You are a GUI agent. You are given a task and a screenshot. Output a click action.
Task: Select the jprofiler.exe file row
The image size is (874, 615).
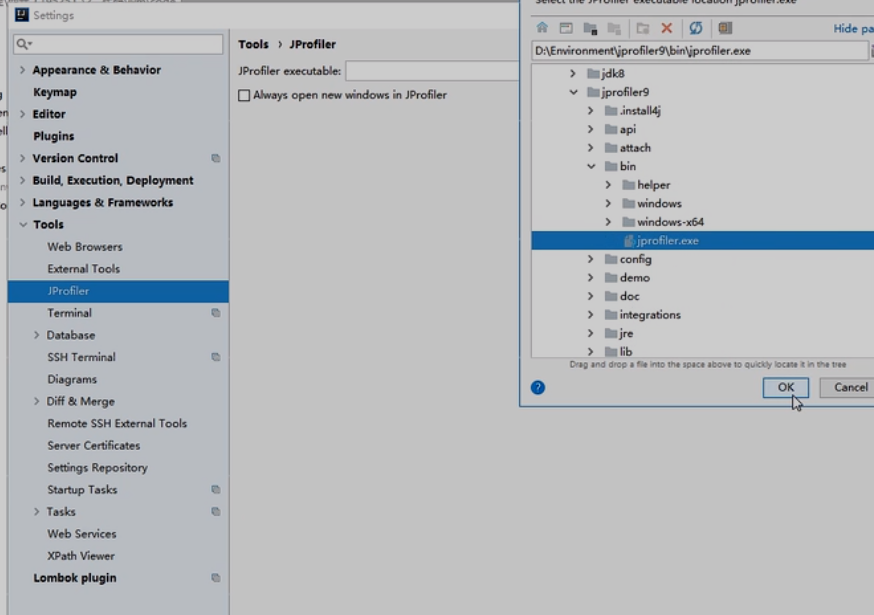(702, 241)
